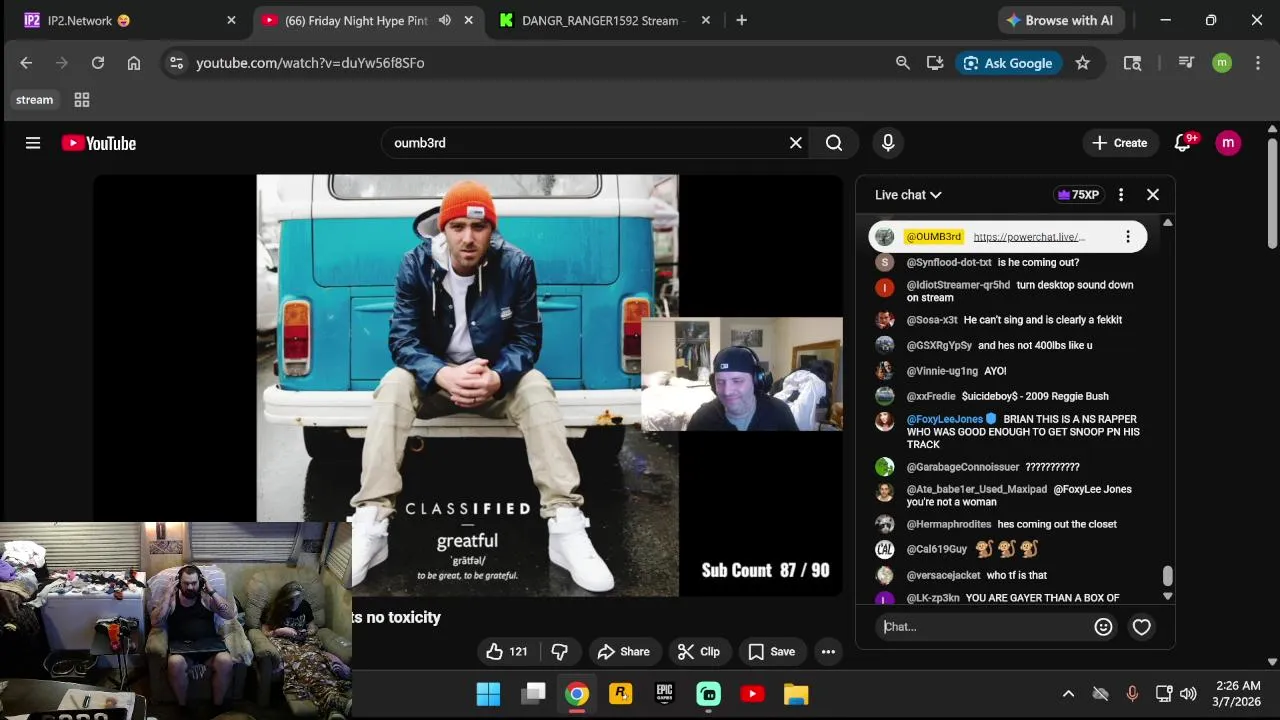Reload the current YouTube page
Image resolution: width=1280 pixels, height=720 pixels.
point(98,63)
